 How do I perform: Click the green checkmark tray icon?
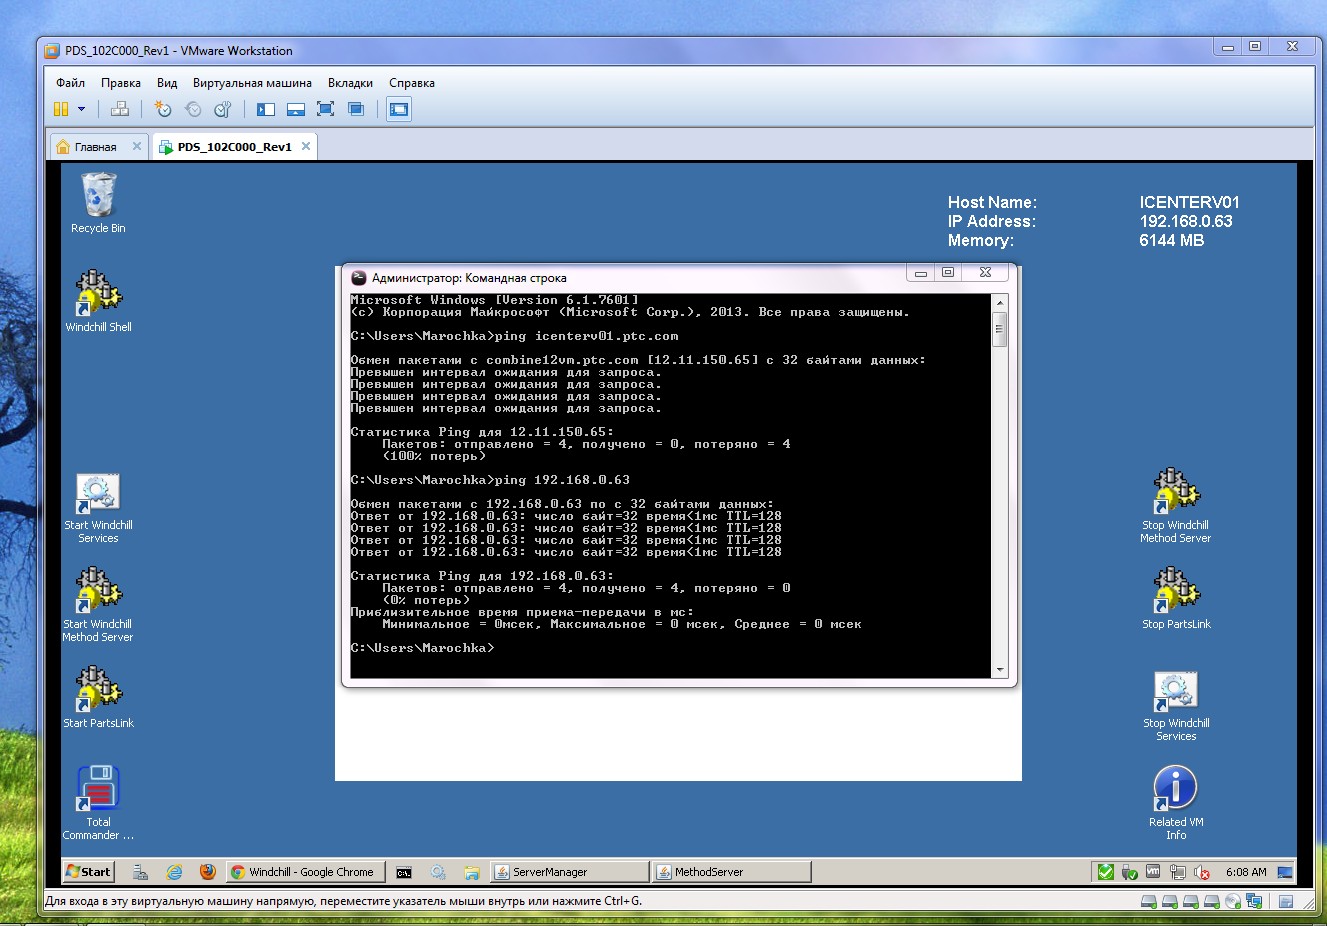[1105, 872]
